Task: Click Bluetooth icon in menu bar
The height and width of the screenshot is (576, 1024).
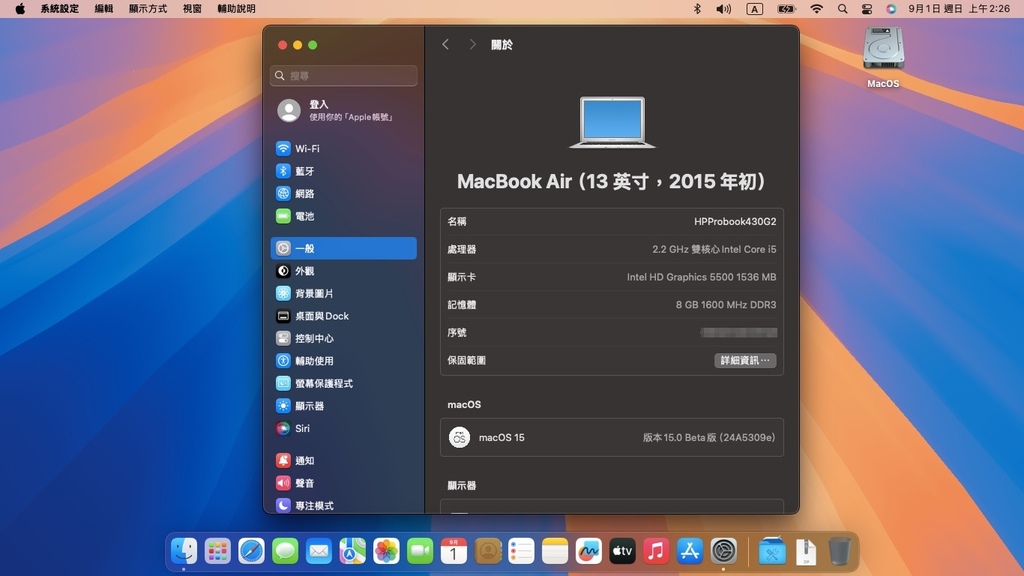Action: pyautogui.click(x=697, y=8)
